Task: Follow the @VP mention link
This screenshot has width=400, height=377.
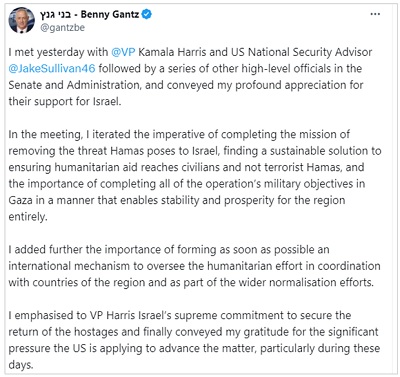Action: (123, 52)
